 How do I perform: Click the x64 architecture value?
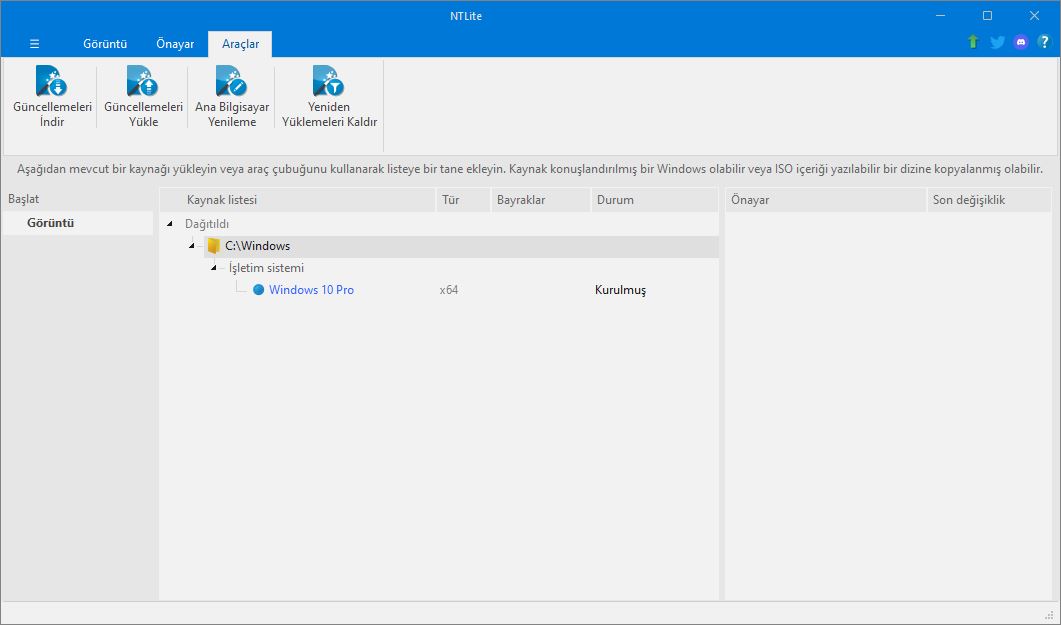[x=449, y=290]
